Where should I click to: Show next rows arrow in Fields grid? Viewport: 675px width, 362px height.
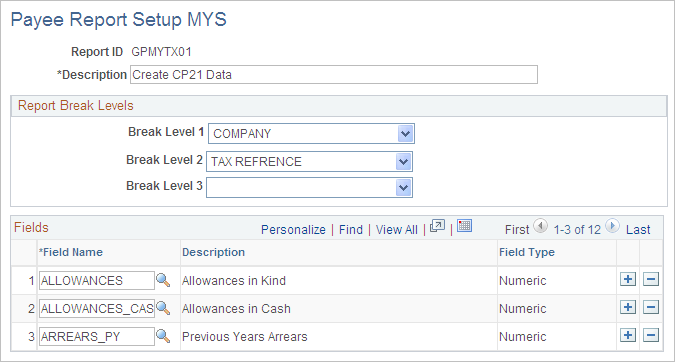612,226
